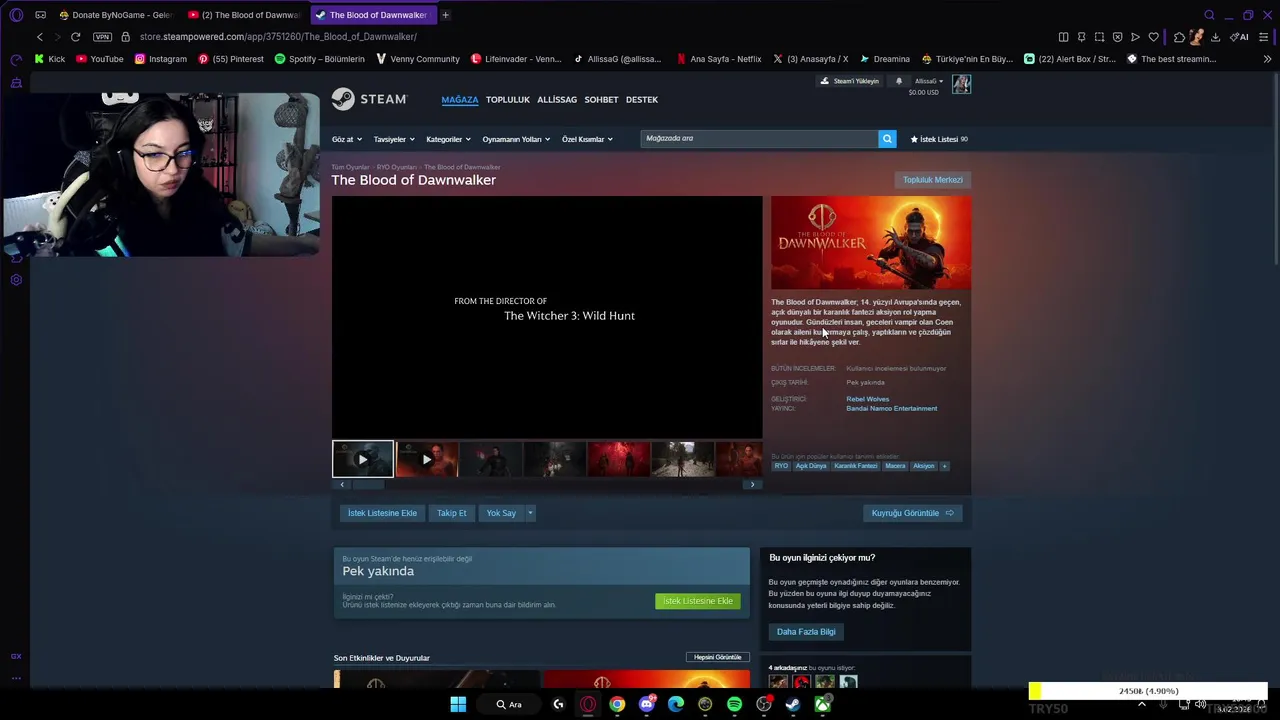
Task: Click Hepsini Görüntüle button
Action: [x=718, y=657]
